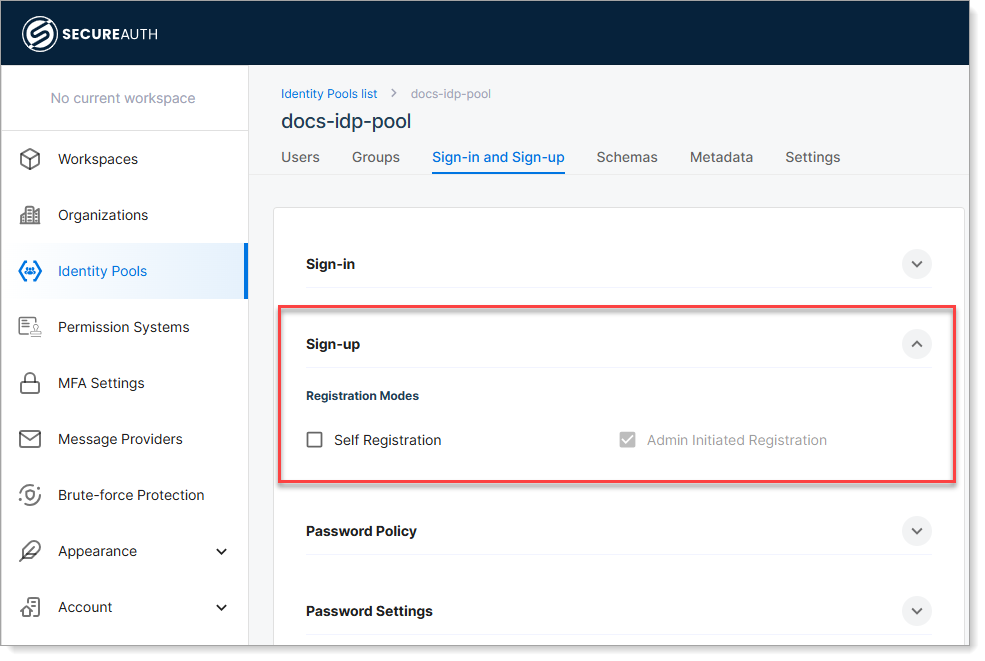Click the Admin Initiated Registration label
The height and width of the screenshot is (661, 985).
click(737, 440)
